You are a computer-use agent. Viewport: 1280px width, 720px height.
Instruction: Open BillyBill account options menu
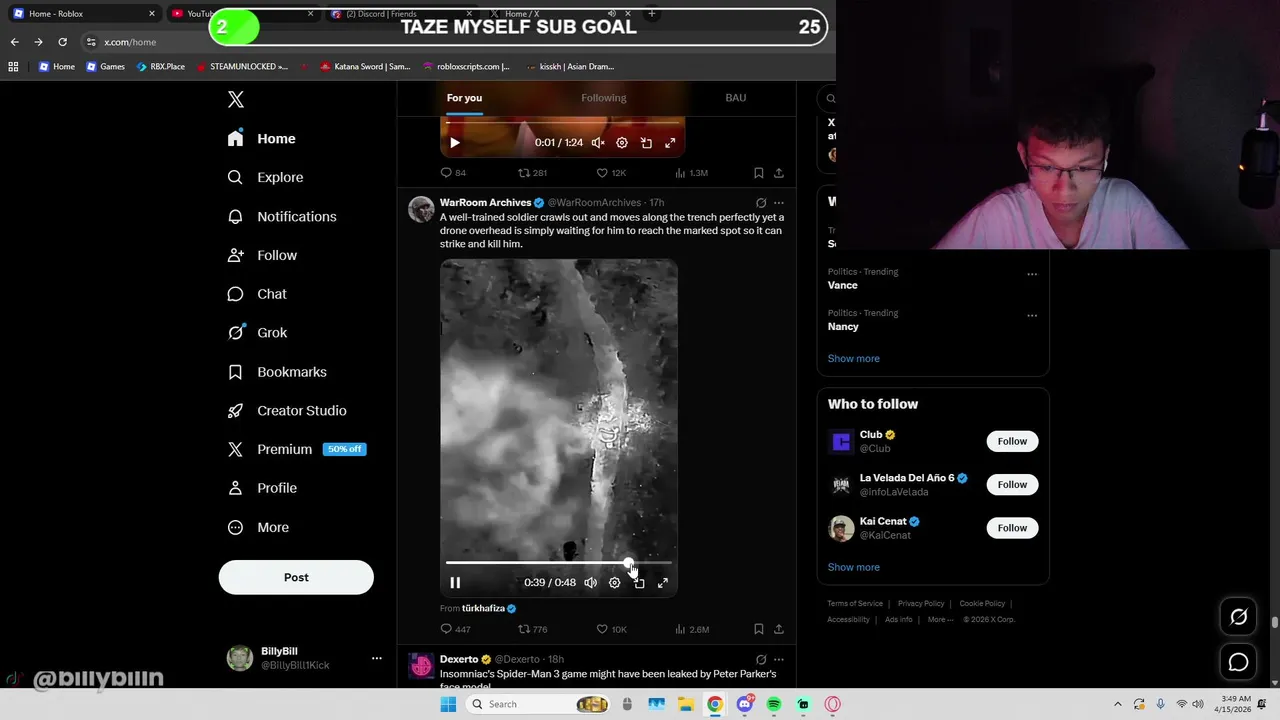click(x=377, y=658)
